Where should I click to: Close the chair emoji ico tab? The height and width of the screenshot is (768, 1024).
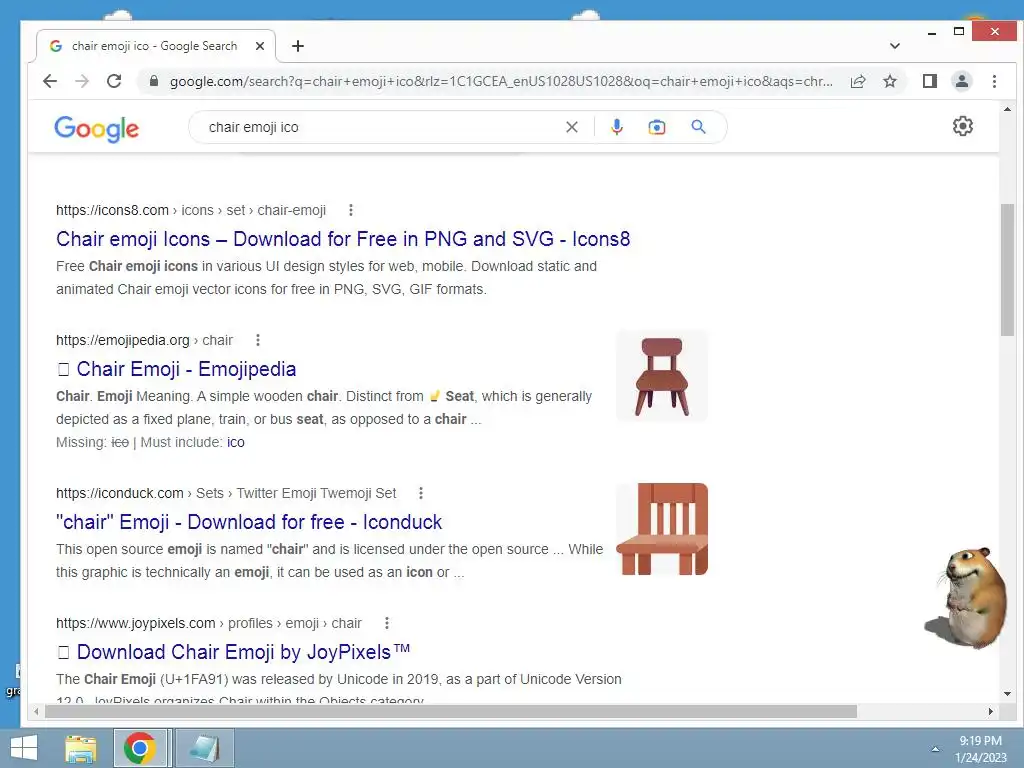coord(259,46)
